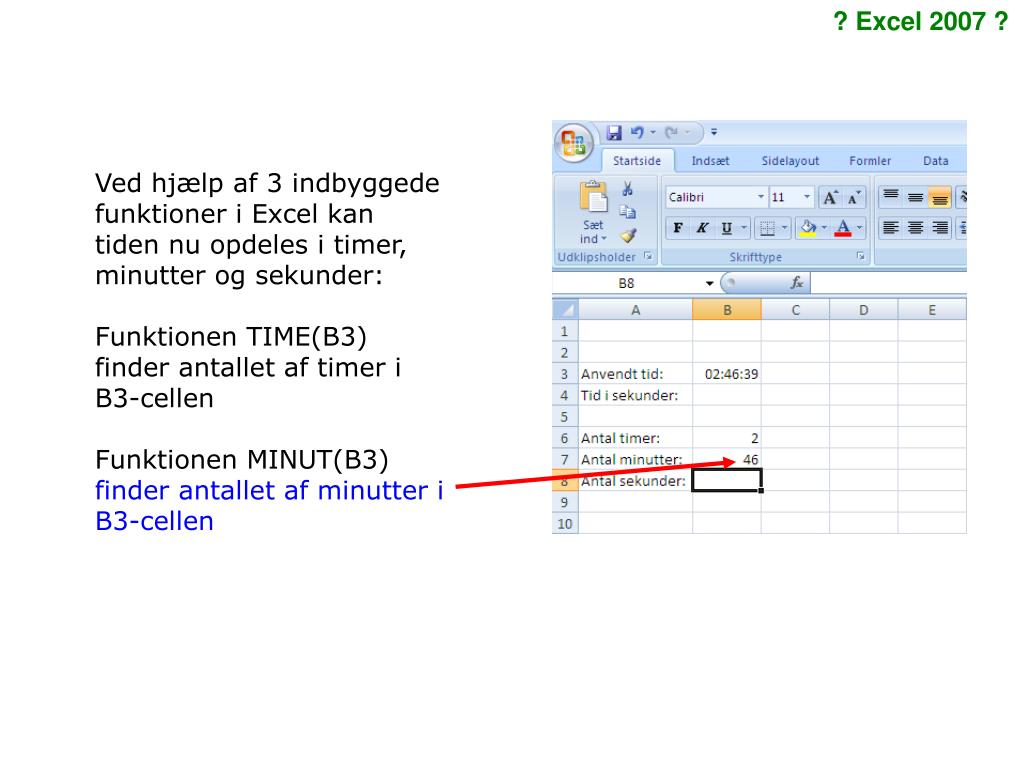Screen dimensions: 1024x768
Task: Switch to the Sidelayout tab
Action: 790,161
